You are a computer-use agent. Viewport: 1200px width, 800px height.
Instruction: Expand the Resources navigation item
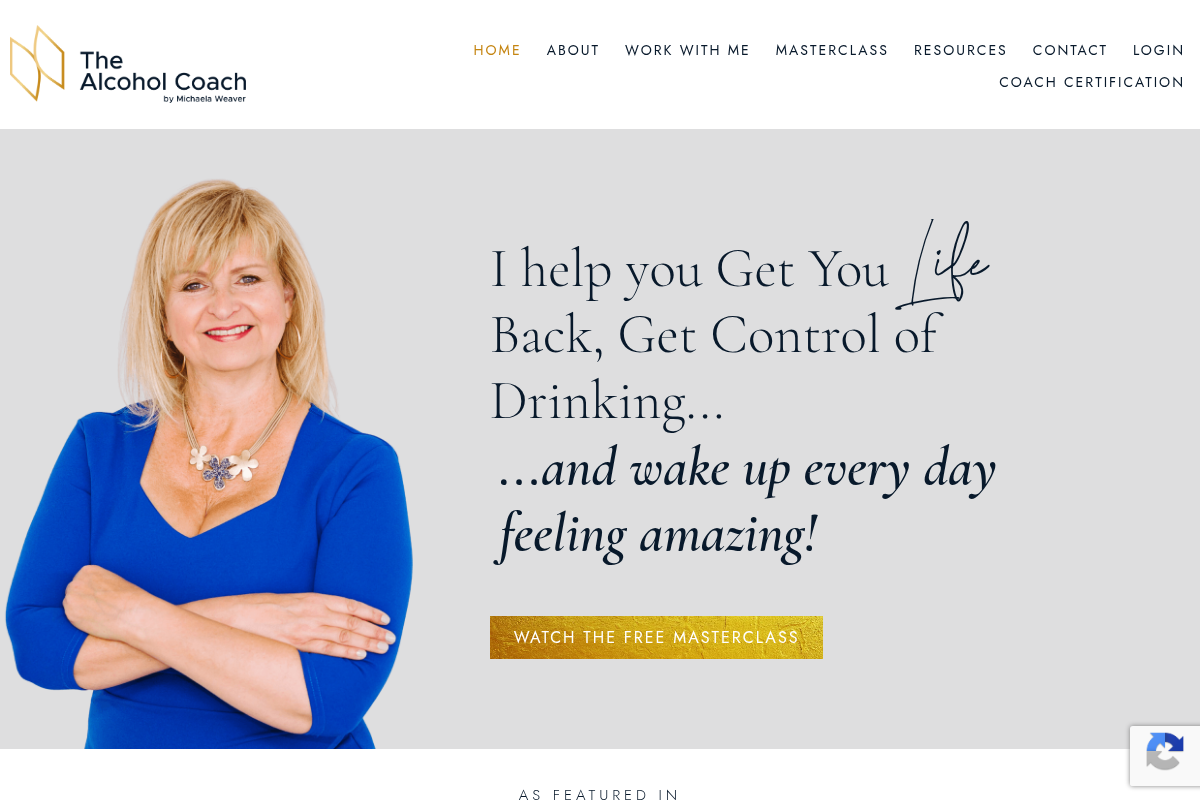(960, 50)
